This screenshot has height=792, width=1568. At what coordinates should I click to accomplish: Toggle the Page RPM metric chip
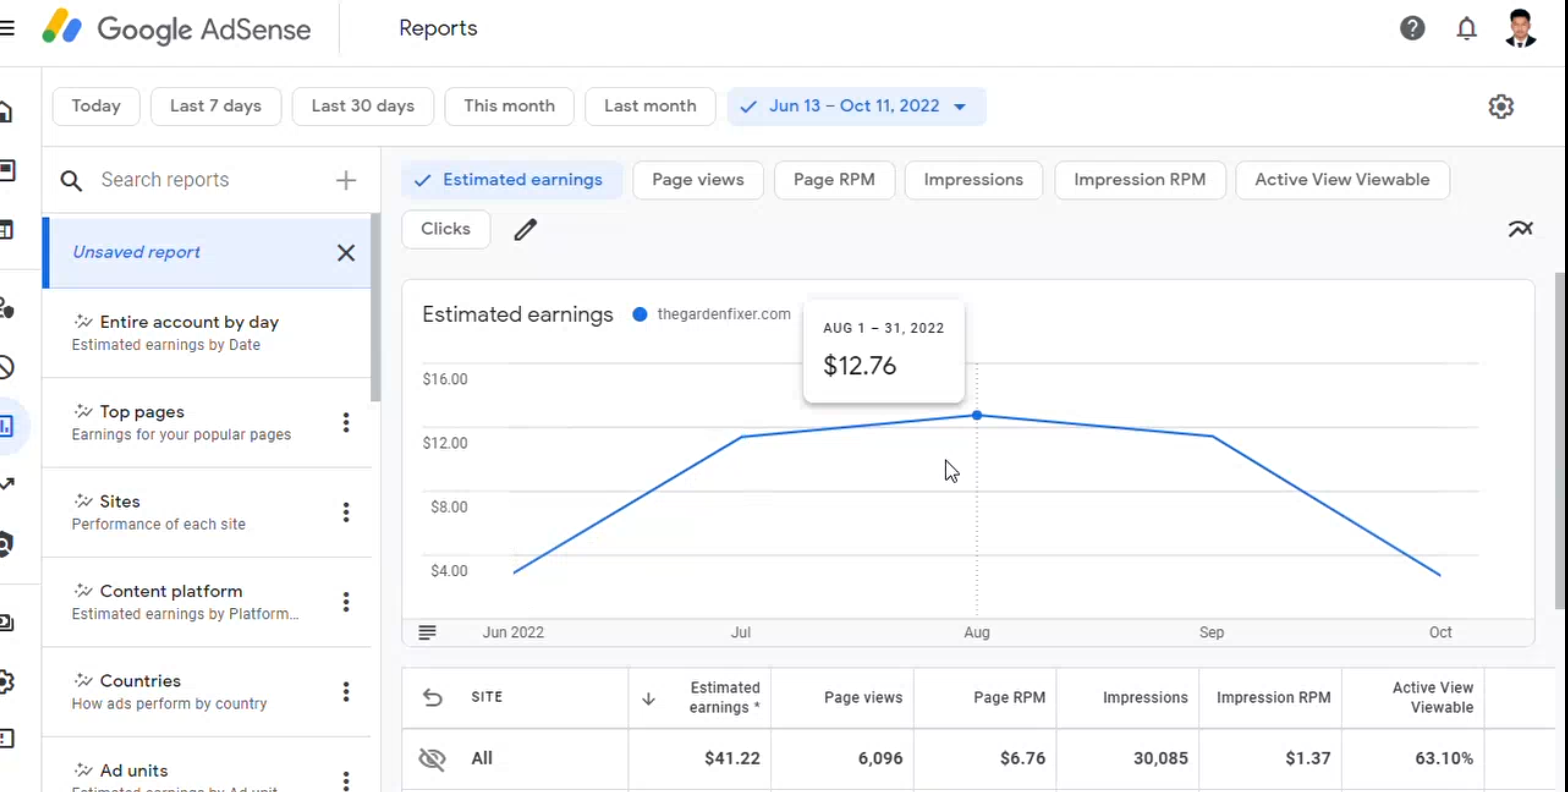tap(834, 180)
